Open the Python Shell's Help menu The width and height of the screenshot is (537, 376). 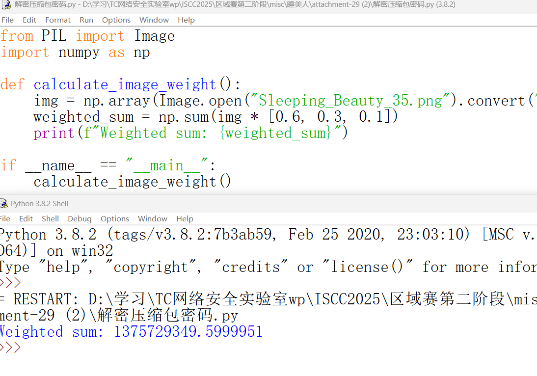coord(185,219)
